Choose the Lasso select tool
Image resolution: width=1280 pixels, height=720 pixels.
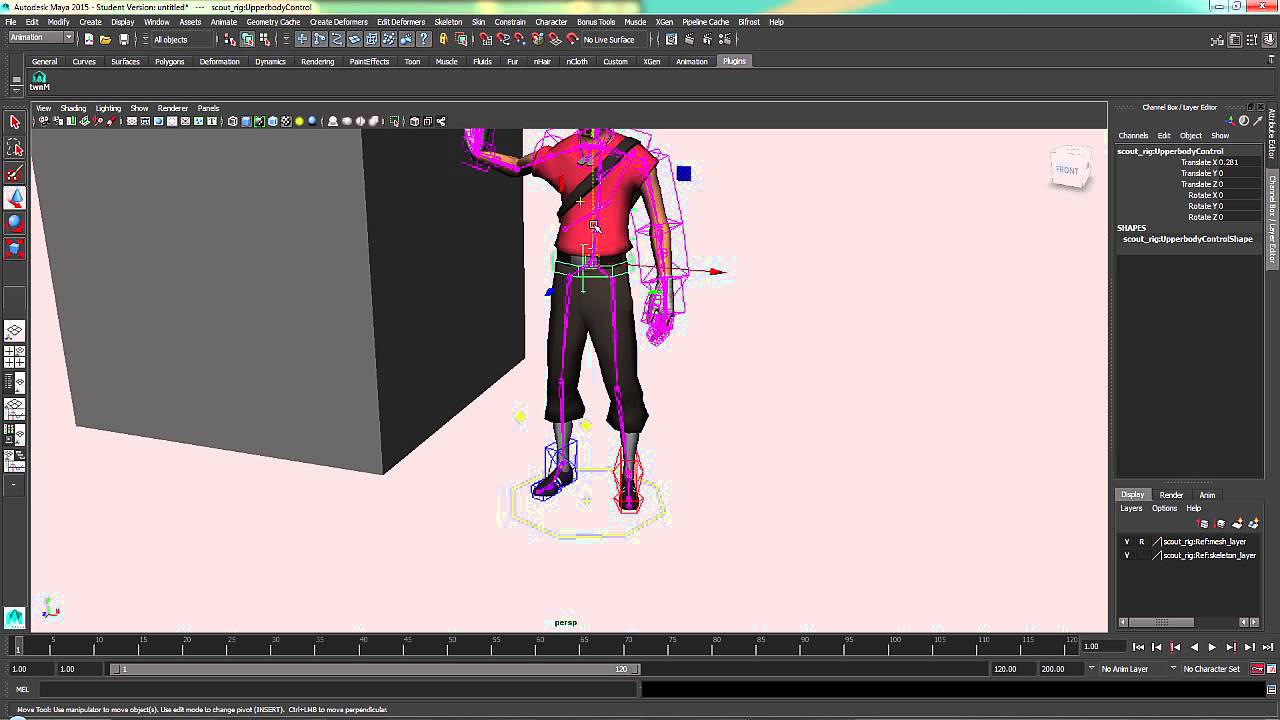[x=15, y=148]
